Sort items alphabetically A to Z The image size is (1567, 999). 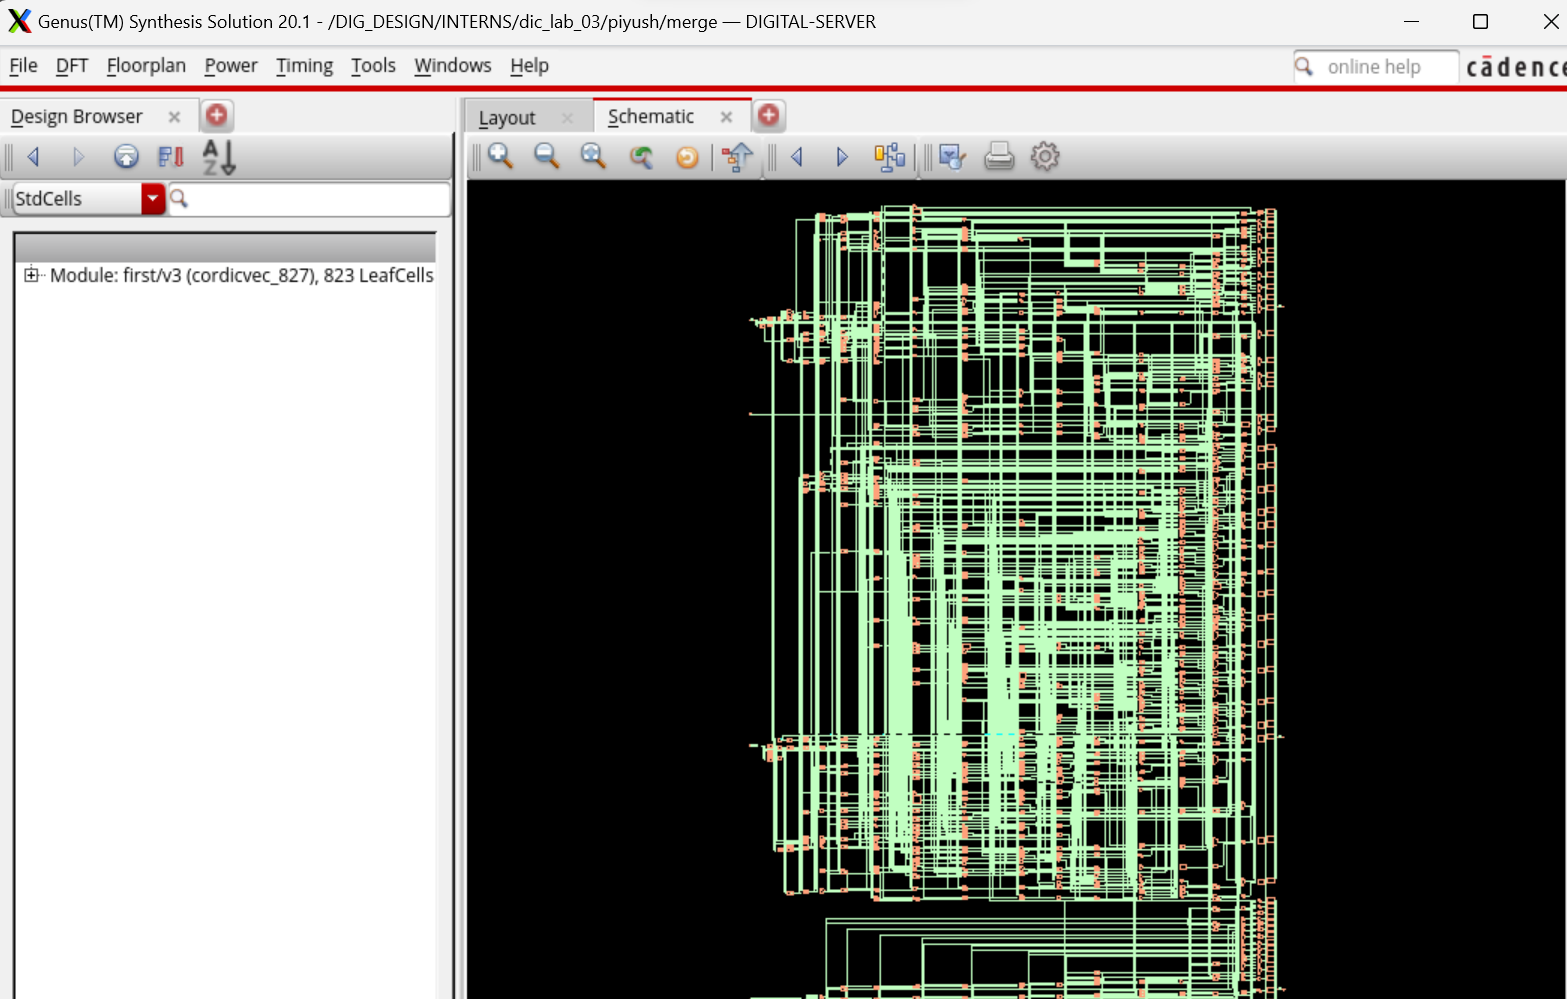point(218,157)
